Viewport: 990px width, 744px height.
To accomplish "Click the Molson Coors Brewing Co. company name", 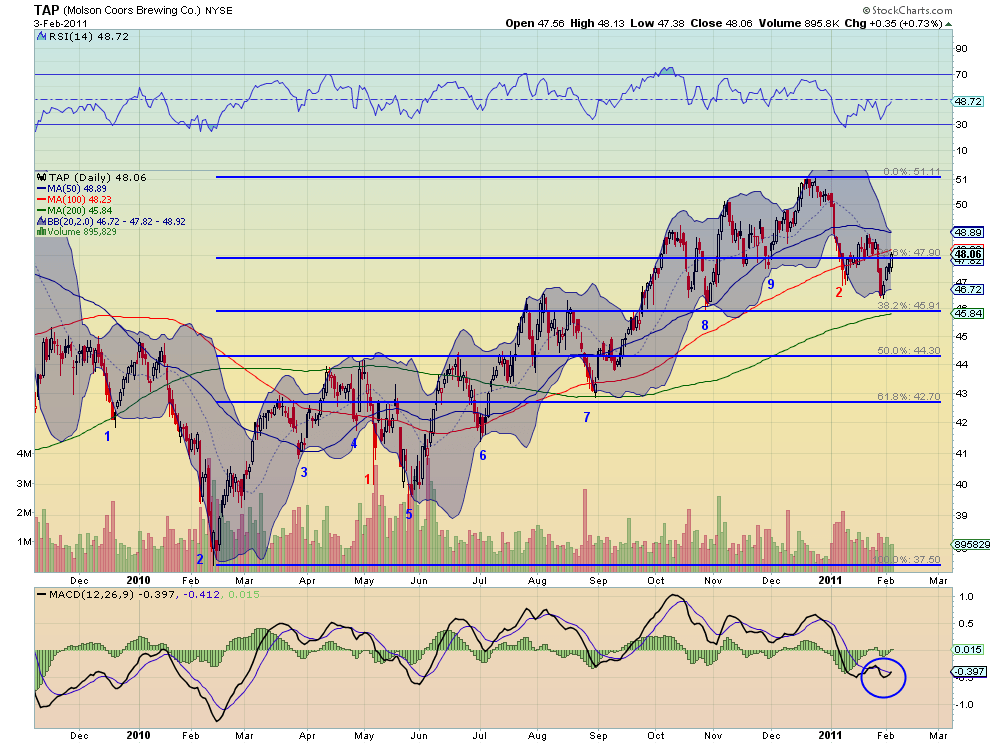I will click(x=133, y=11).
